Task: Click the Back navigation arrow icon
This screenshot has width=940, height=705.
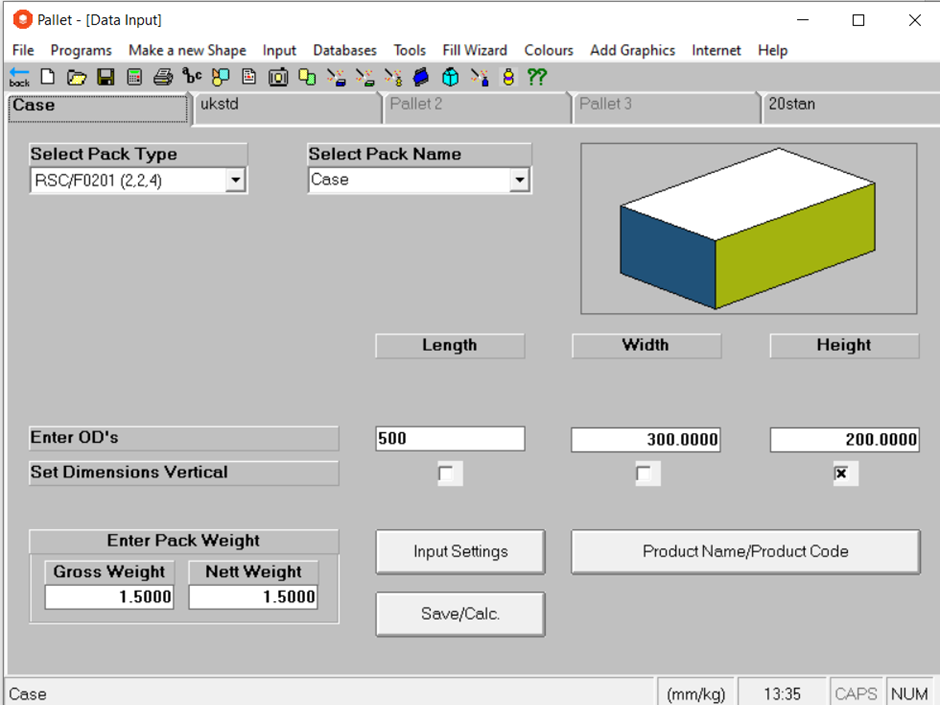Action: (x=18, y=77)
